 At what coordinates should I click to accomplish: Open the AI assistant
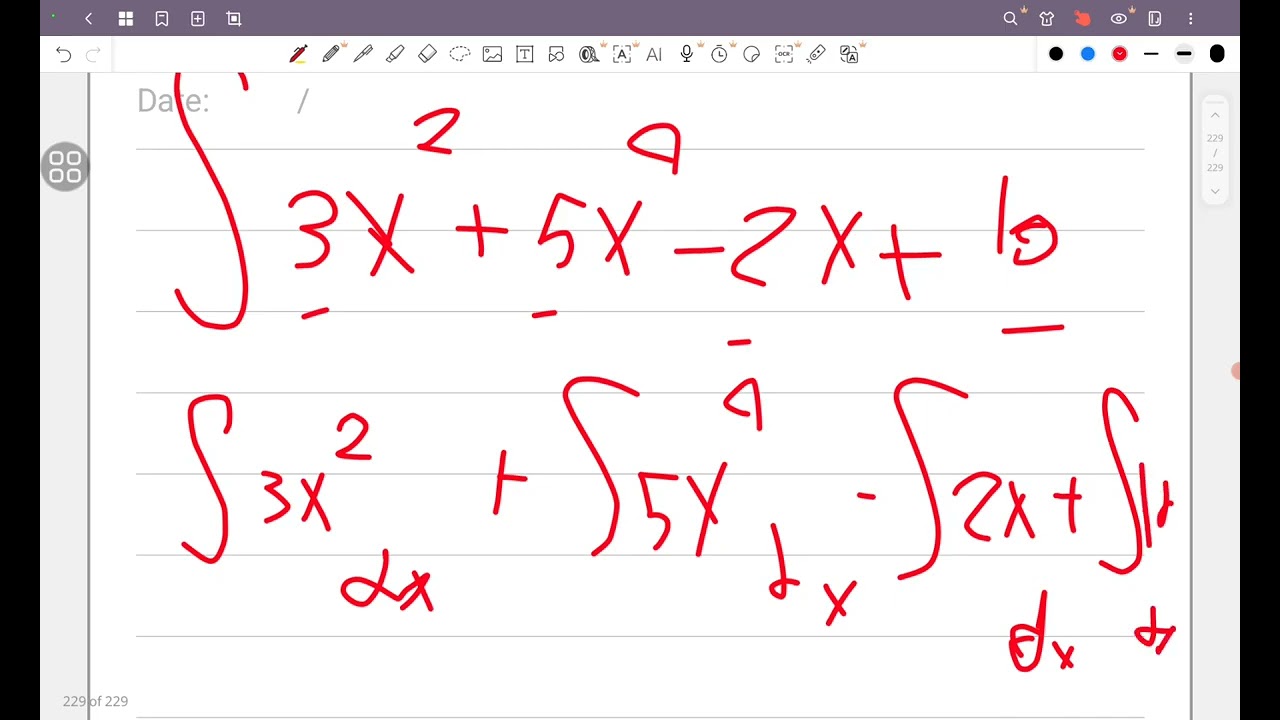click(x=654, y=55)
